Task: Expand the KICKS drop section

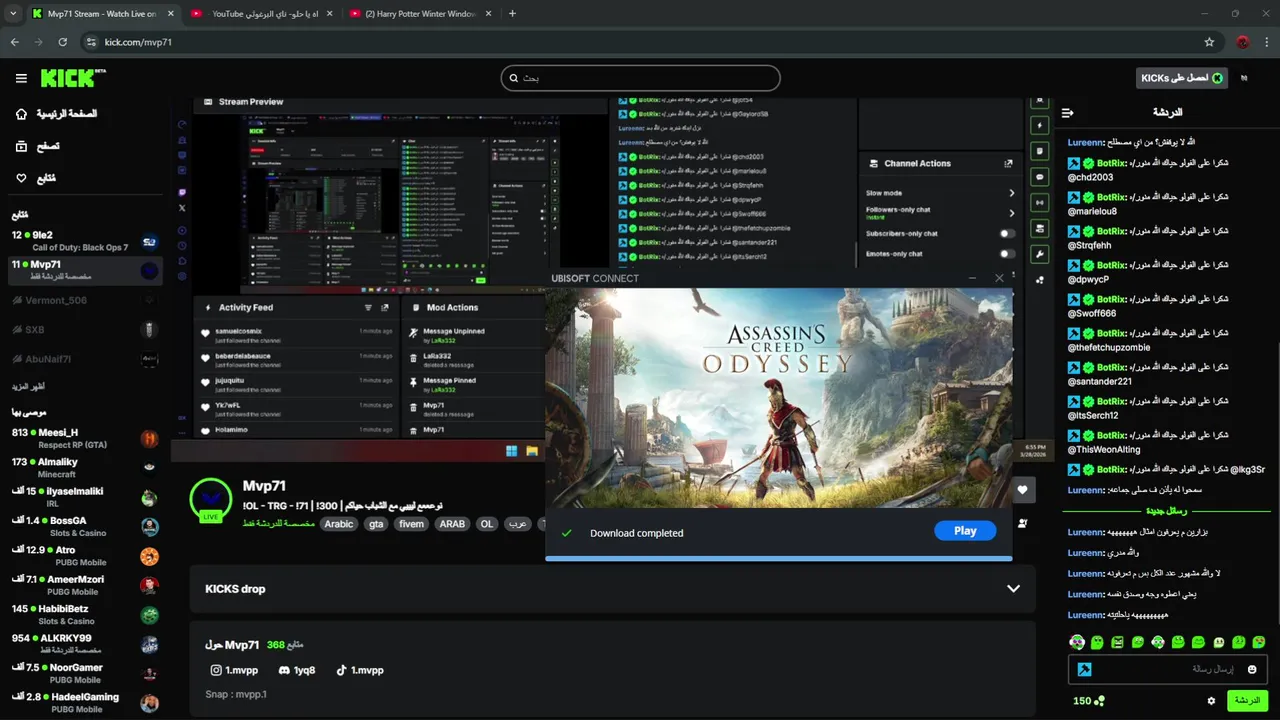Action: (x=1013, y=589)
